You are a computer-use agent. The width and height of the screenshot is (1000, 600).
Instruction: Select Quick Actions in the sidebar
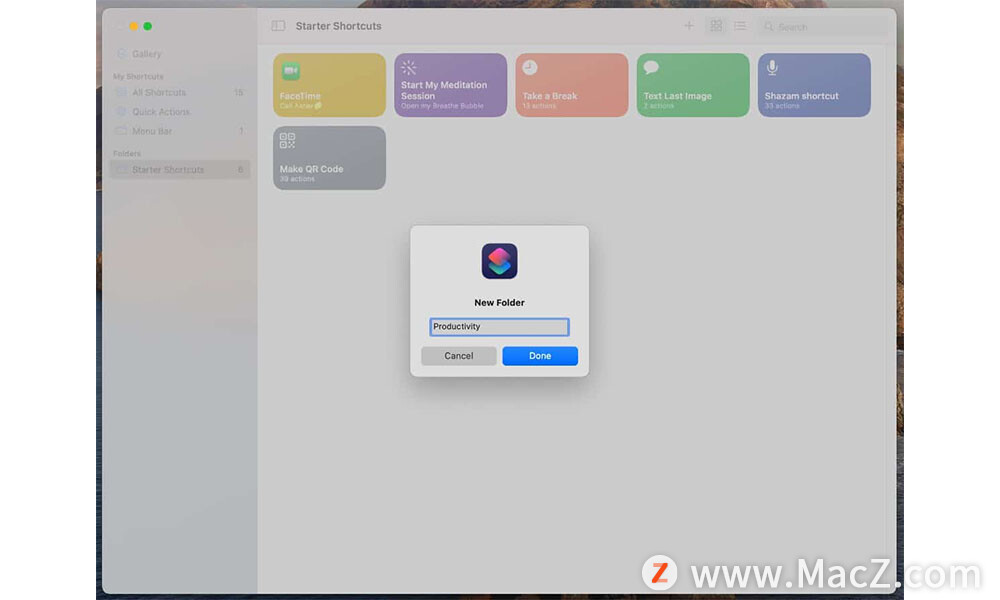tap(180, 112)
